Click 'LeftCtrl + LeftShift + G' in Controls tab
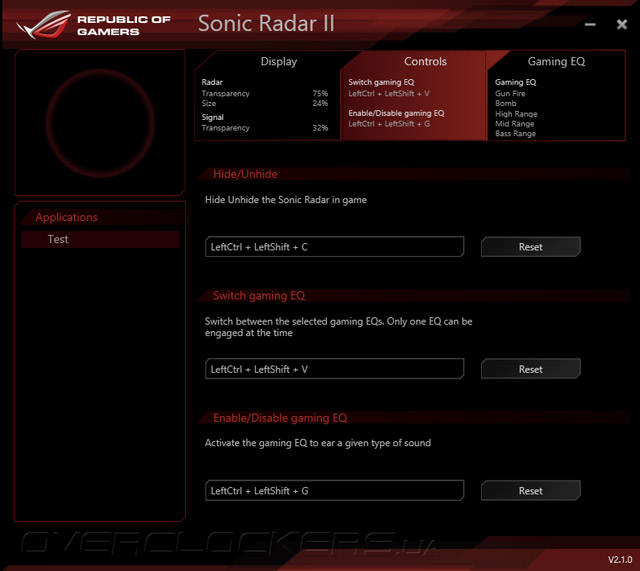 tap(389, 124)
